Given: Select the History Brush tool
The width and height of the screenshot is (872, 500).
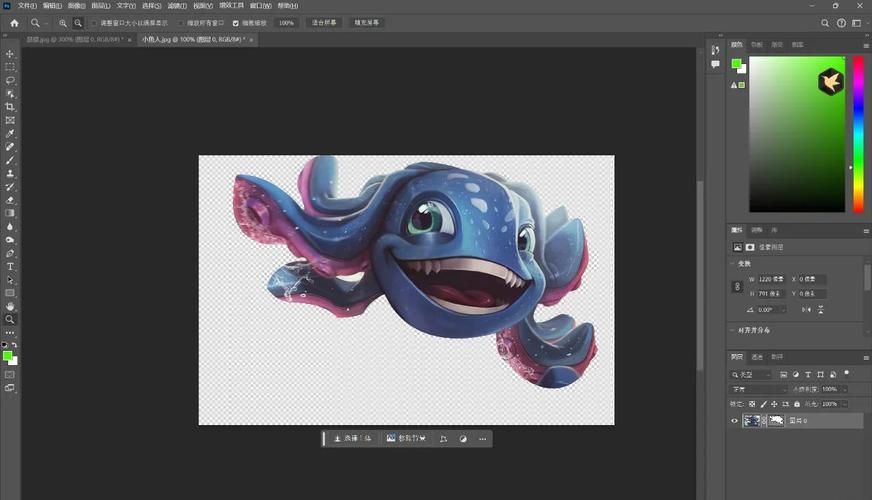Looking at the screenshot, I should [x=10, y=187].
